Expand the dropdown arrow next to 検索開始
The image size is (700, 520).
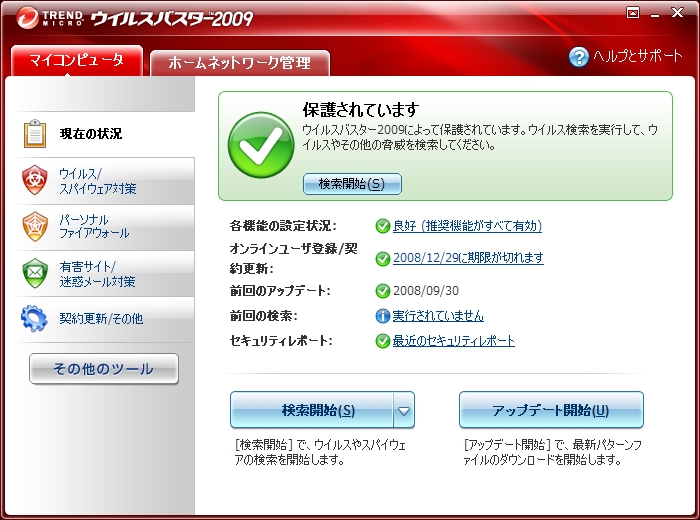click(404, 411)
